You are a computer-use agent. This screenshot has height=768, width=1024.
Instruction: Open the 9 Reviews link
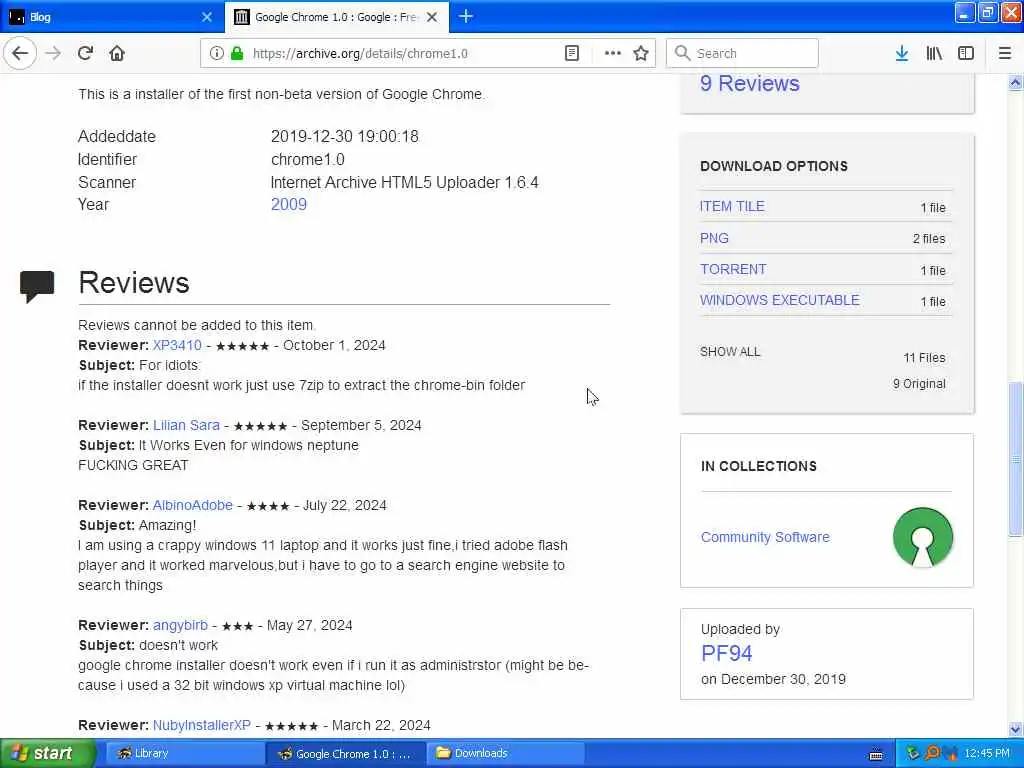point(750,84)
